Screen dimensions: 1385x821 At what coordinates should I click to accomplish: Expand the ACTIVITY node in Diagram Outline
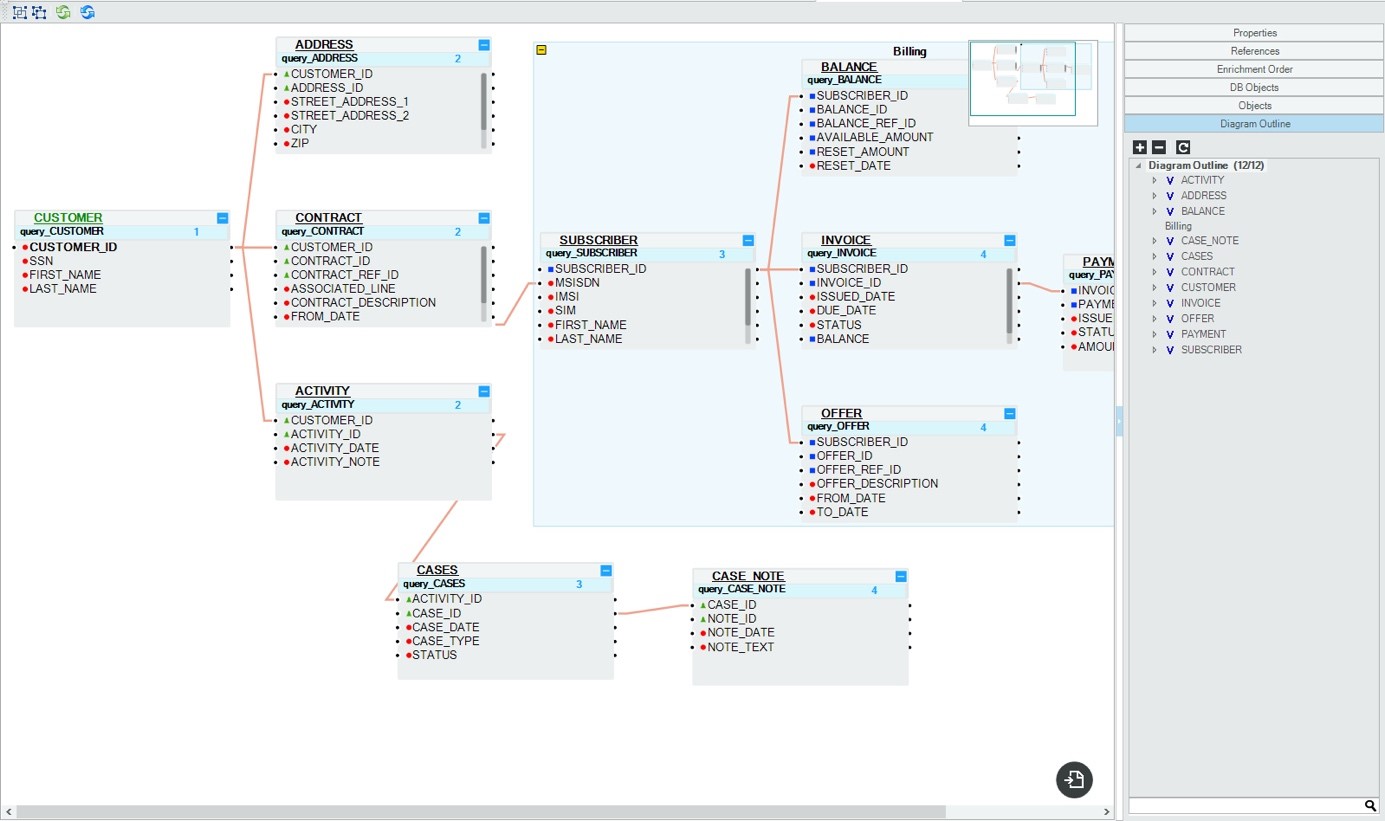[x=1154, y=181]
